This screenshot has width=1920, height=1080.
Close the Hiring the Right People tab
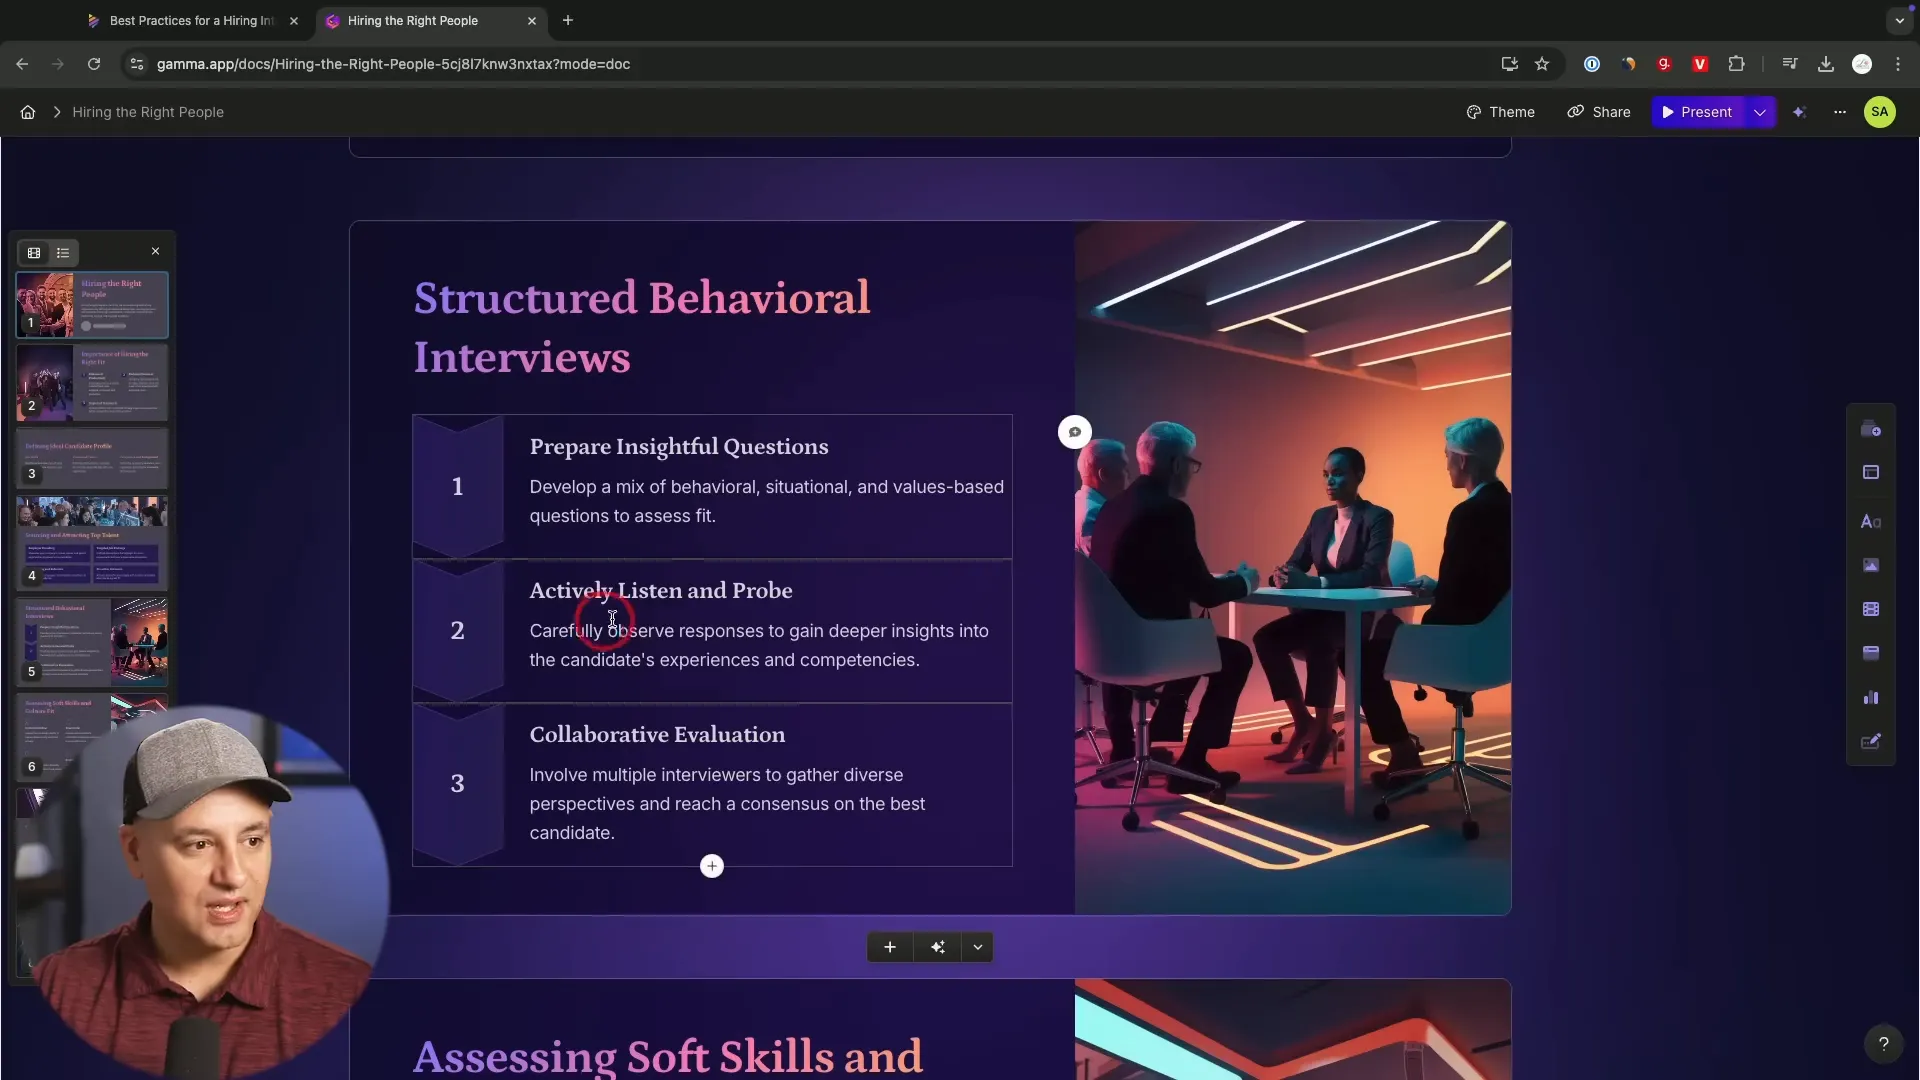532,20
